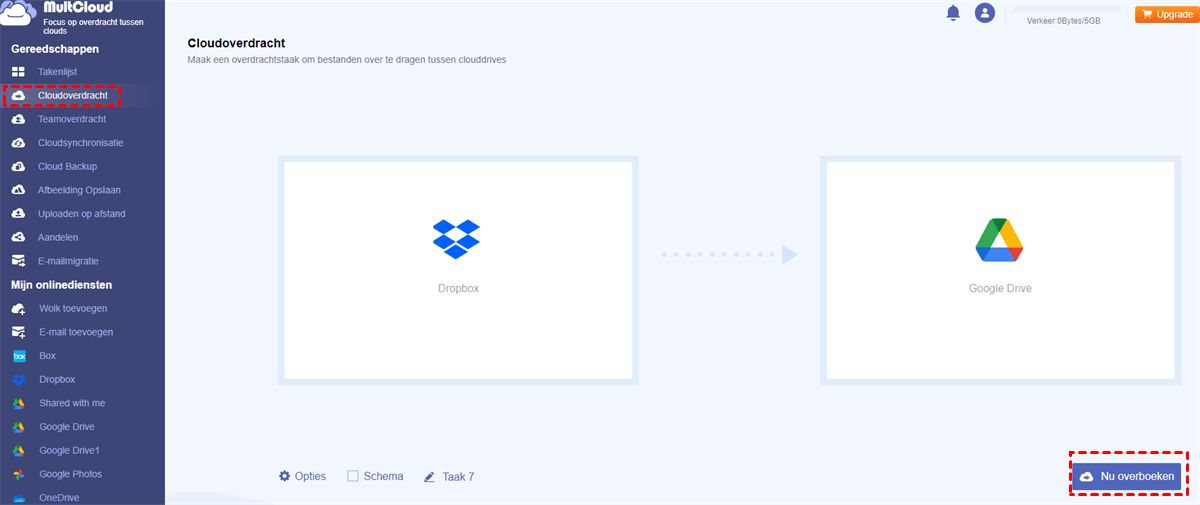The image size is (1200, 505).
Task: Select OneDrive in the drive list
Action: pos(59,498)
